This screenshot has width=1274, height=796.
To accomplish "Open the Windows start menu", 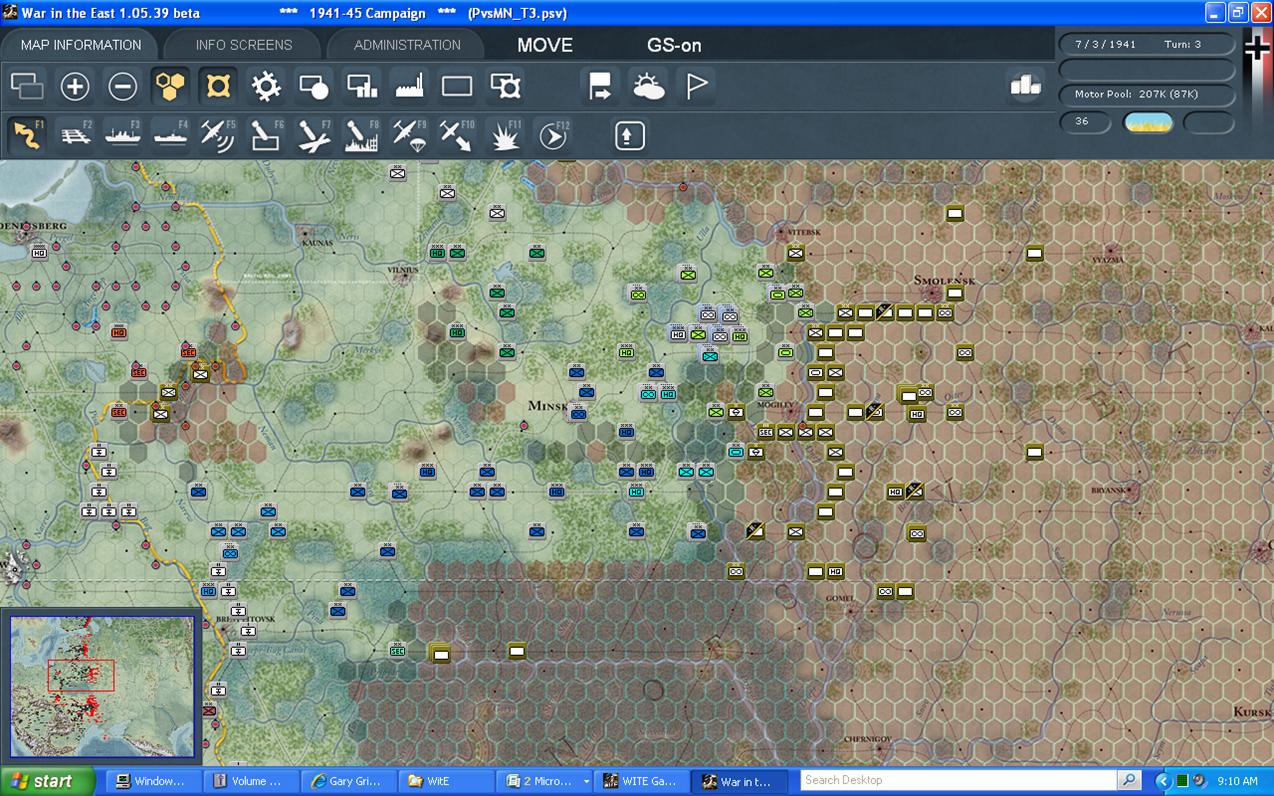I will pos(47,781).
